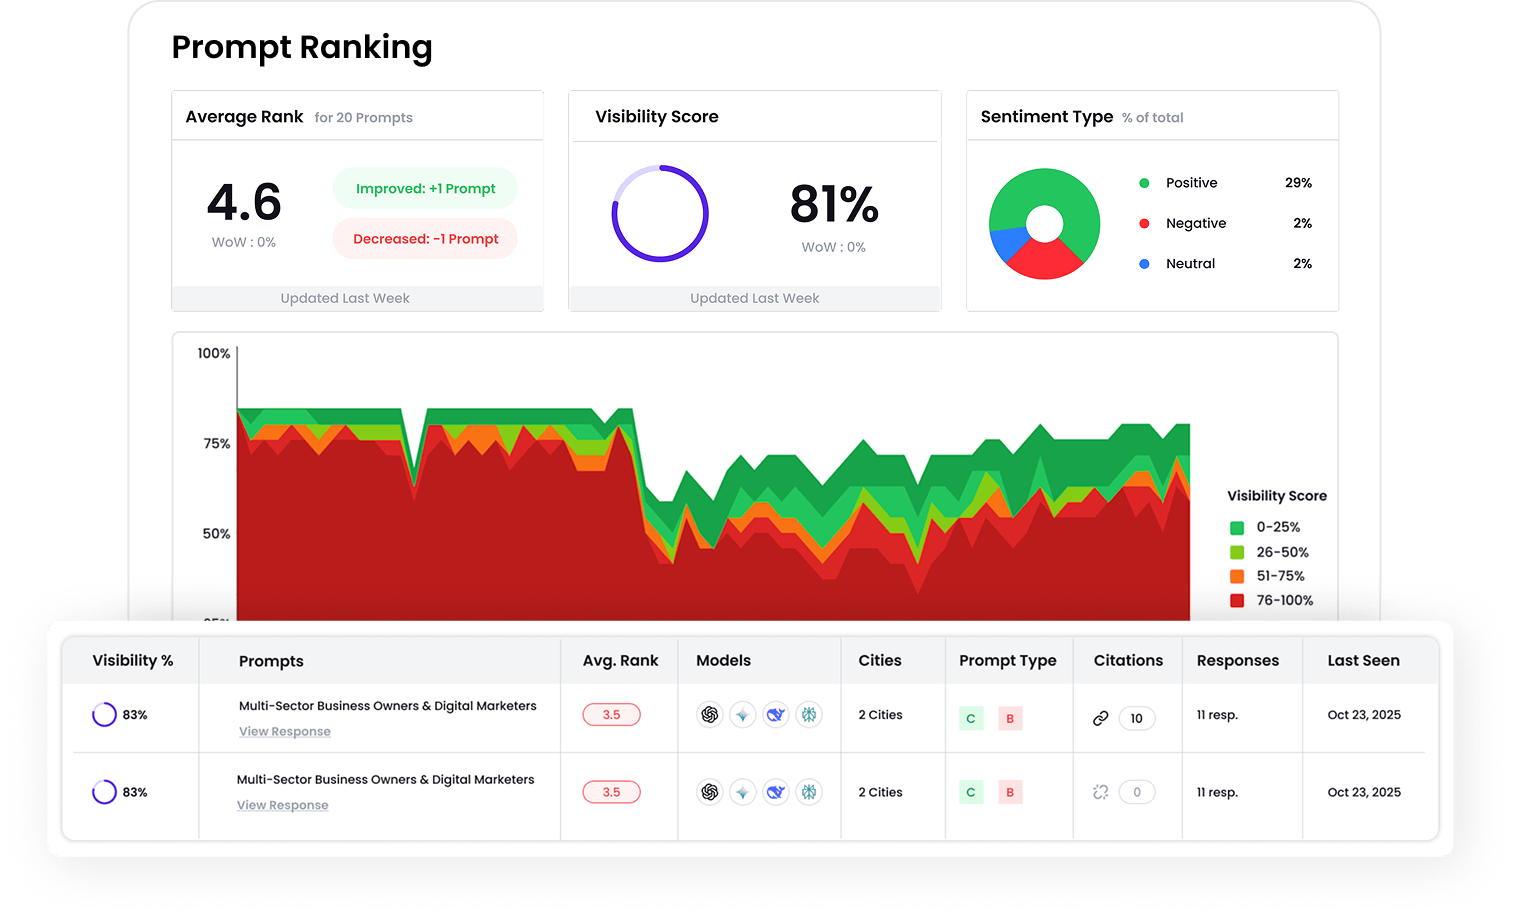Toggle the 26-50% series in chart legend
Viewport: 1517px width, 920px height.
click(x=1281, y=552)
